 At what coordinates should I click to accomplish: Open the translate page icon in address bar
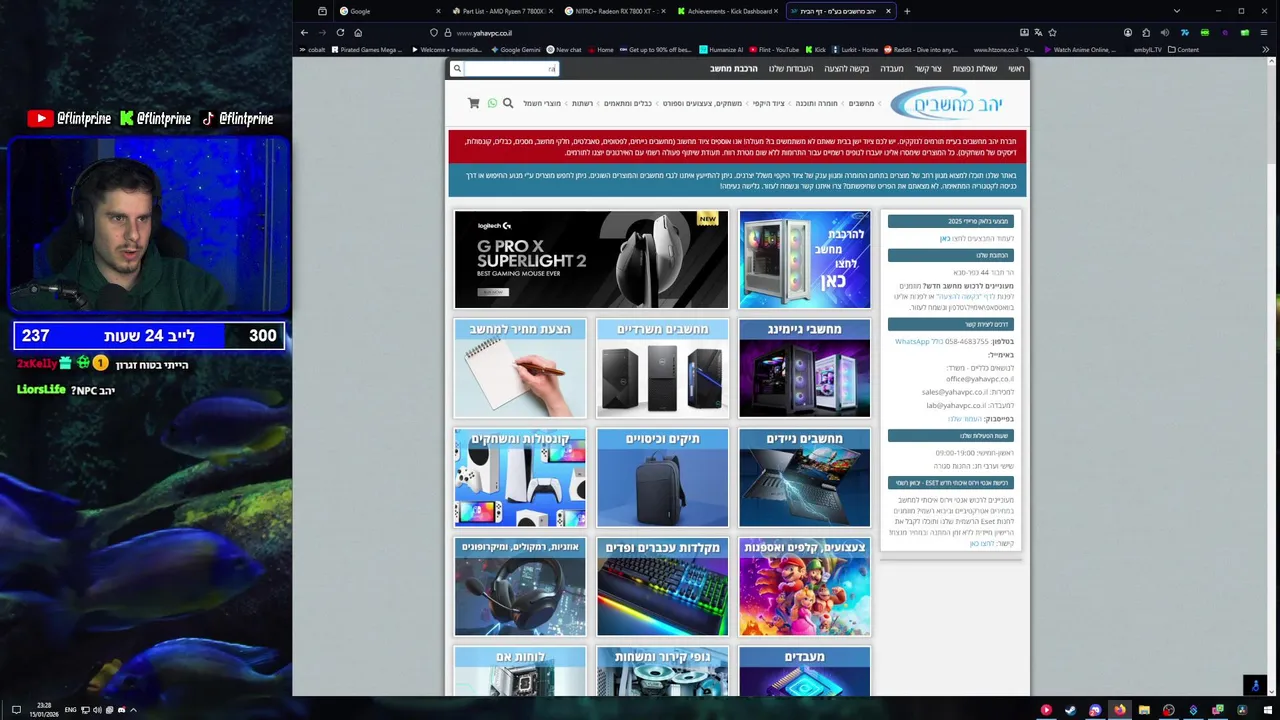(x=1038, y=33)
